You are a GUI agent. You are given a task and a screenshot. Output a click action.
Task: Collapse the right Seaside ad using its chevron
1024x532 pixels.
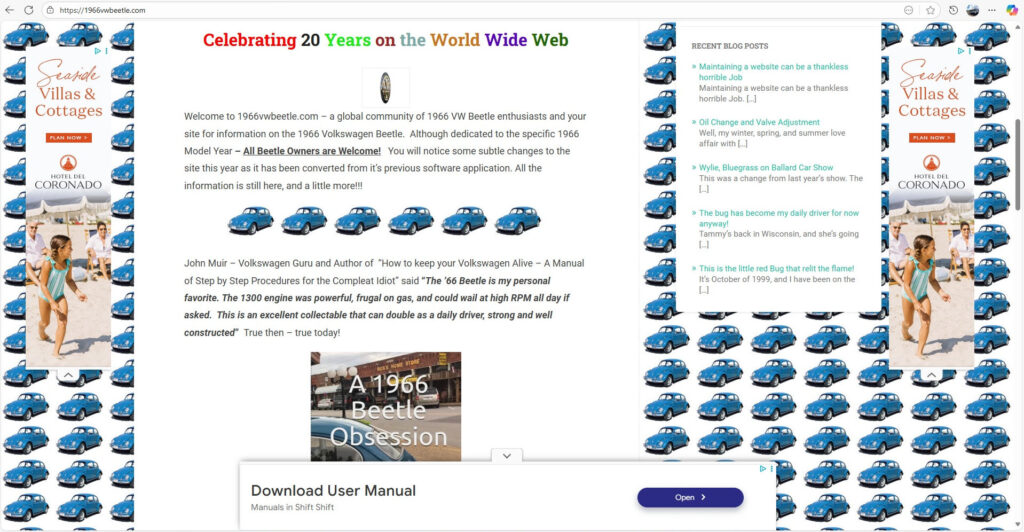[x=931, y=375]
